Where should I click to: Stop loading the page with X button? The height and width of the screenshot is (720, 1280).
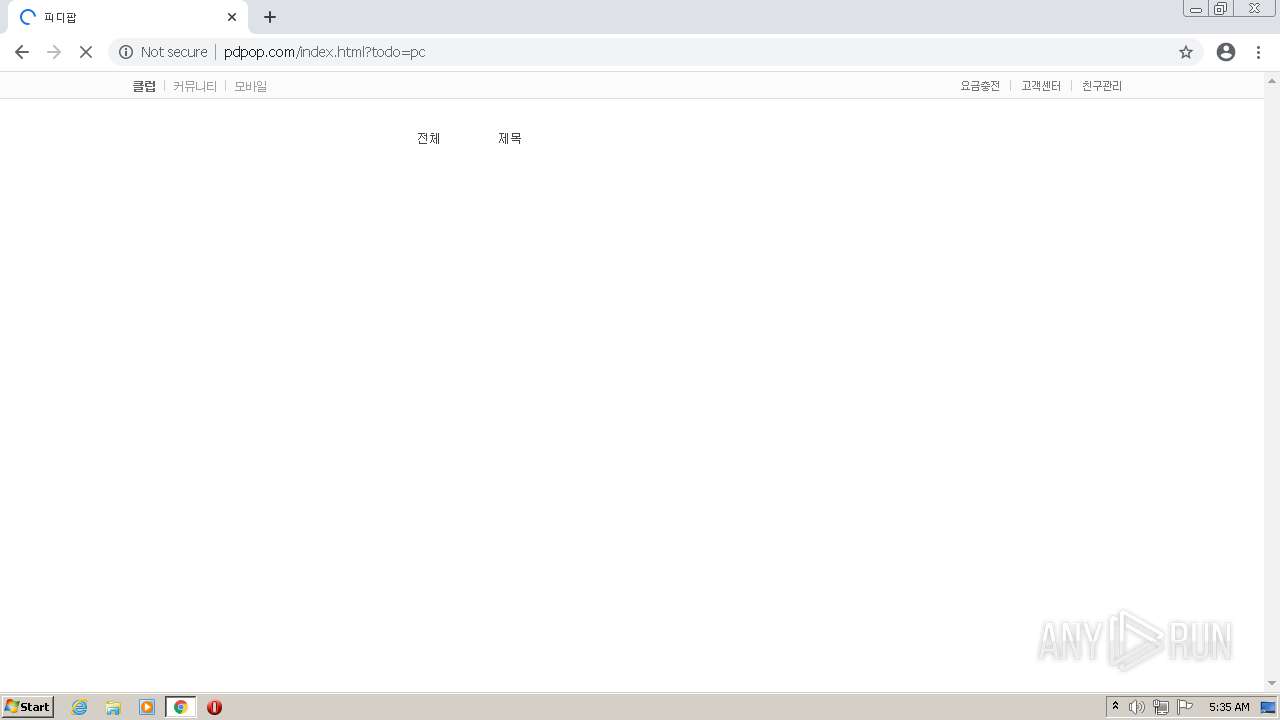point(86,52)
